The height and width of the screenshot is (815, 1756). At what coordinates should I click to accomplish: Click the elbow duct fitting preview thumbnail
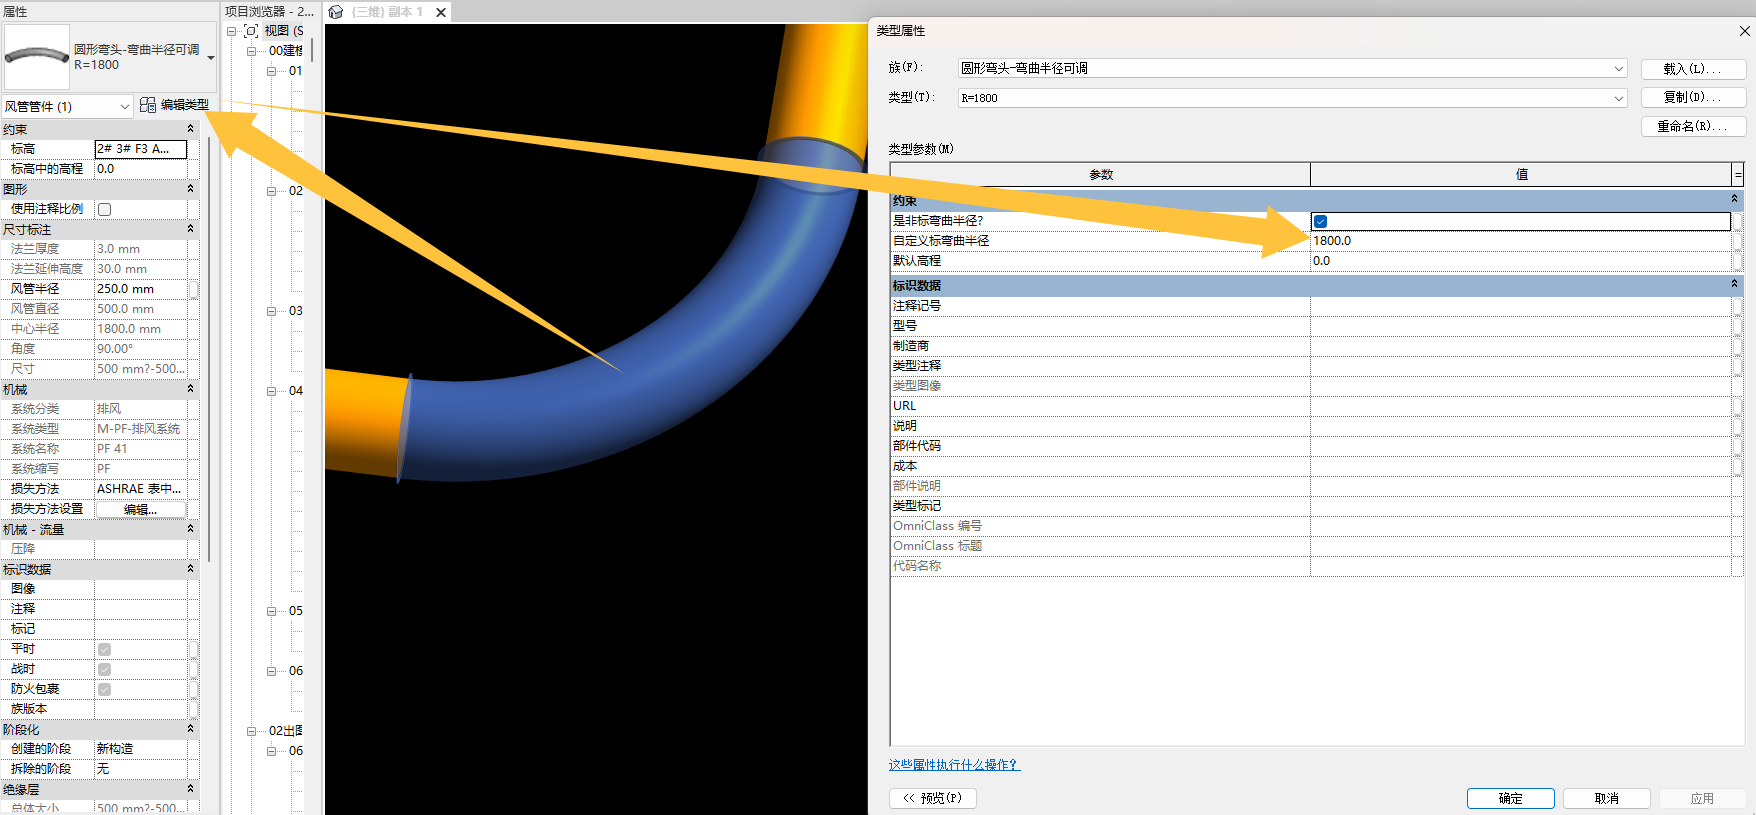click(37, 57)
